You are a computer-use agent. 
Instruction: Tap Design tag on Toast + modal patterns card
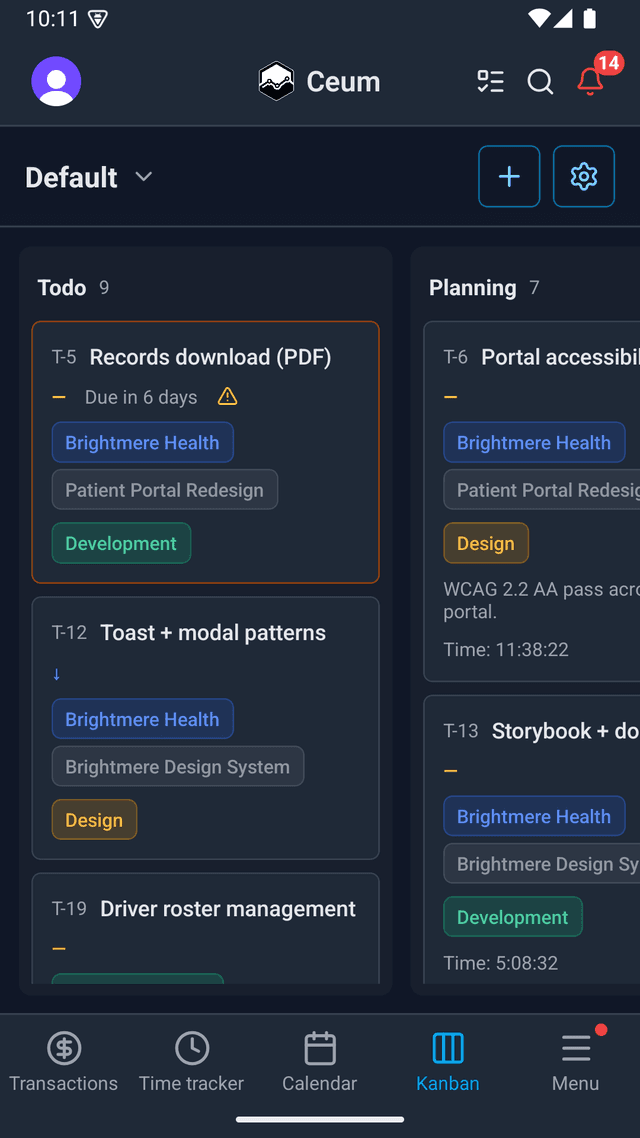(x=94, y=819)
